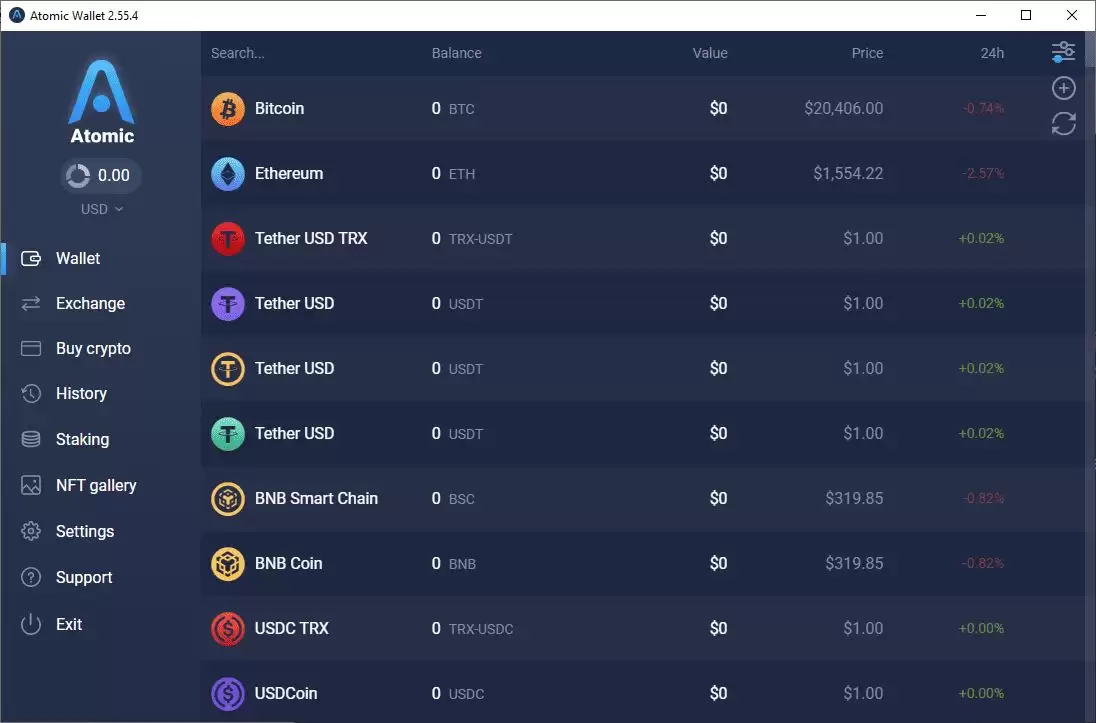Select the NFT gallery picture icon
Image resolution: width=1096 pixels, height=723 pixels.
coord(29,485)
